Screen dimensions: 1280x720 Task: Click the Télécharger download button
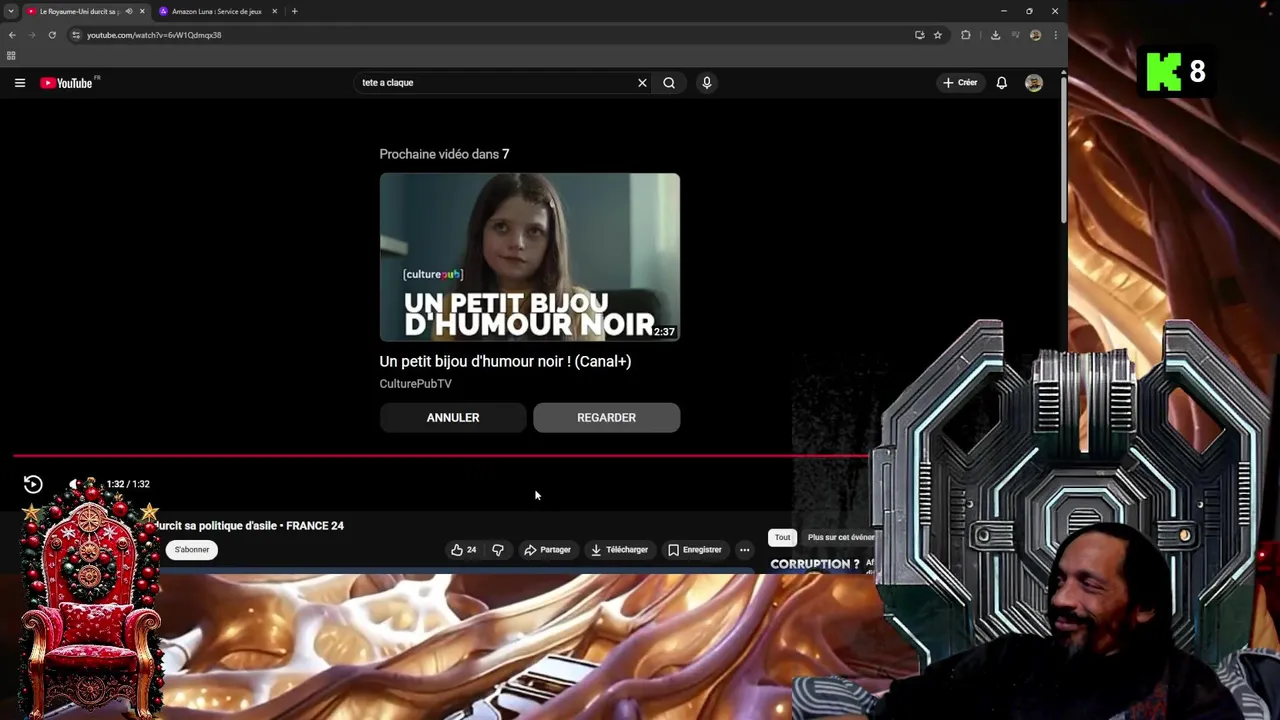tap(619, 550)
